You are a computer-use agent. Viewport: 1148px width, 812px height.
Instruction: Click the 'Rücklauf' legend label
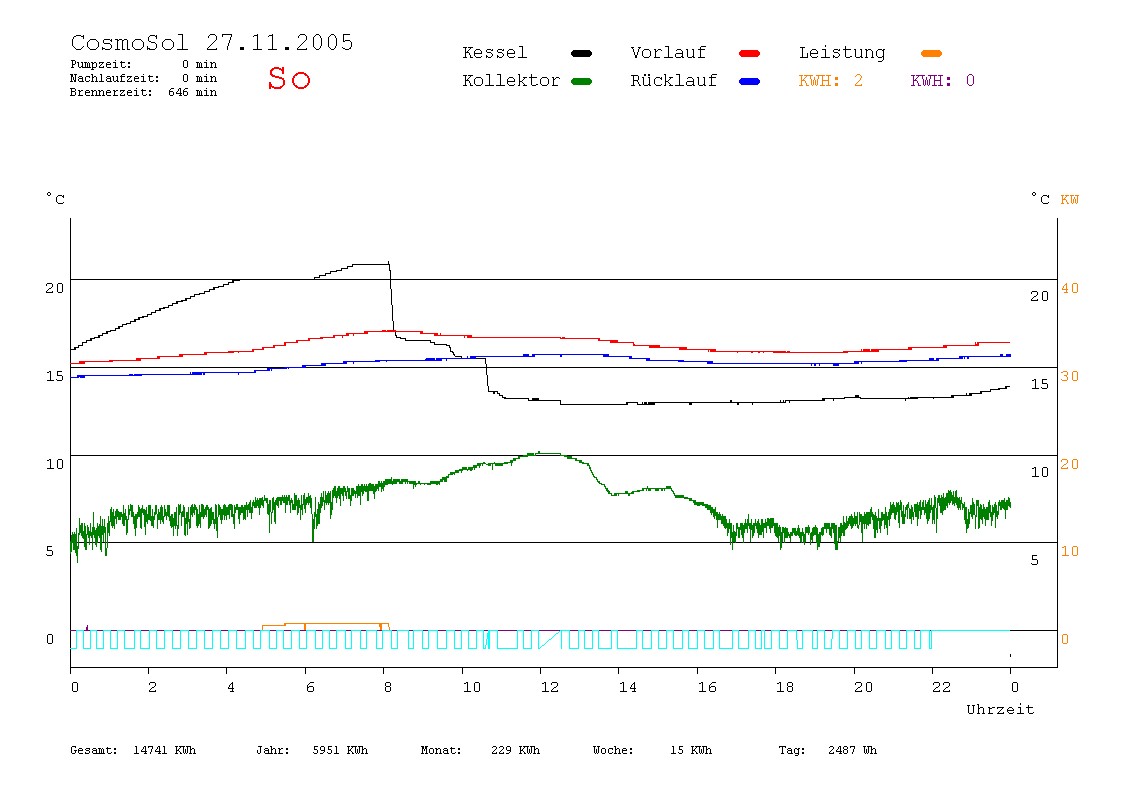(x=674, y=81)
